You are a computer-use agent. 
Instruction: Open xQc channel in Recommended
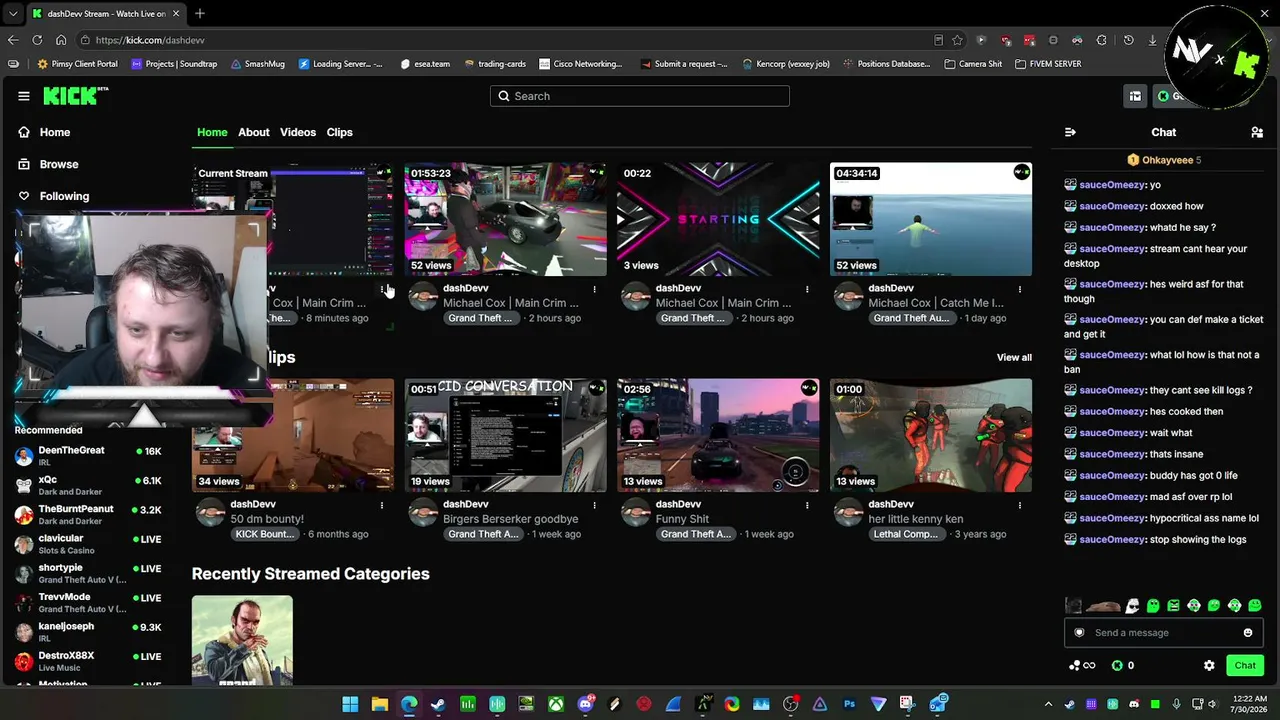pos(88,485)
